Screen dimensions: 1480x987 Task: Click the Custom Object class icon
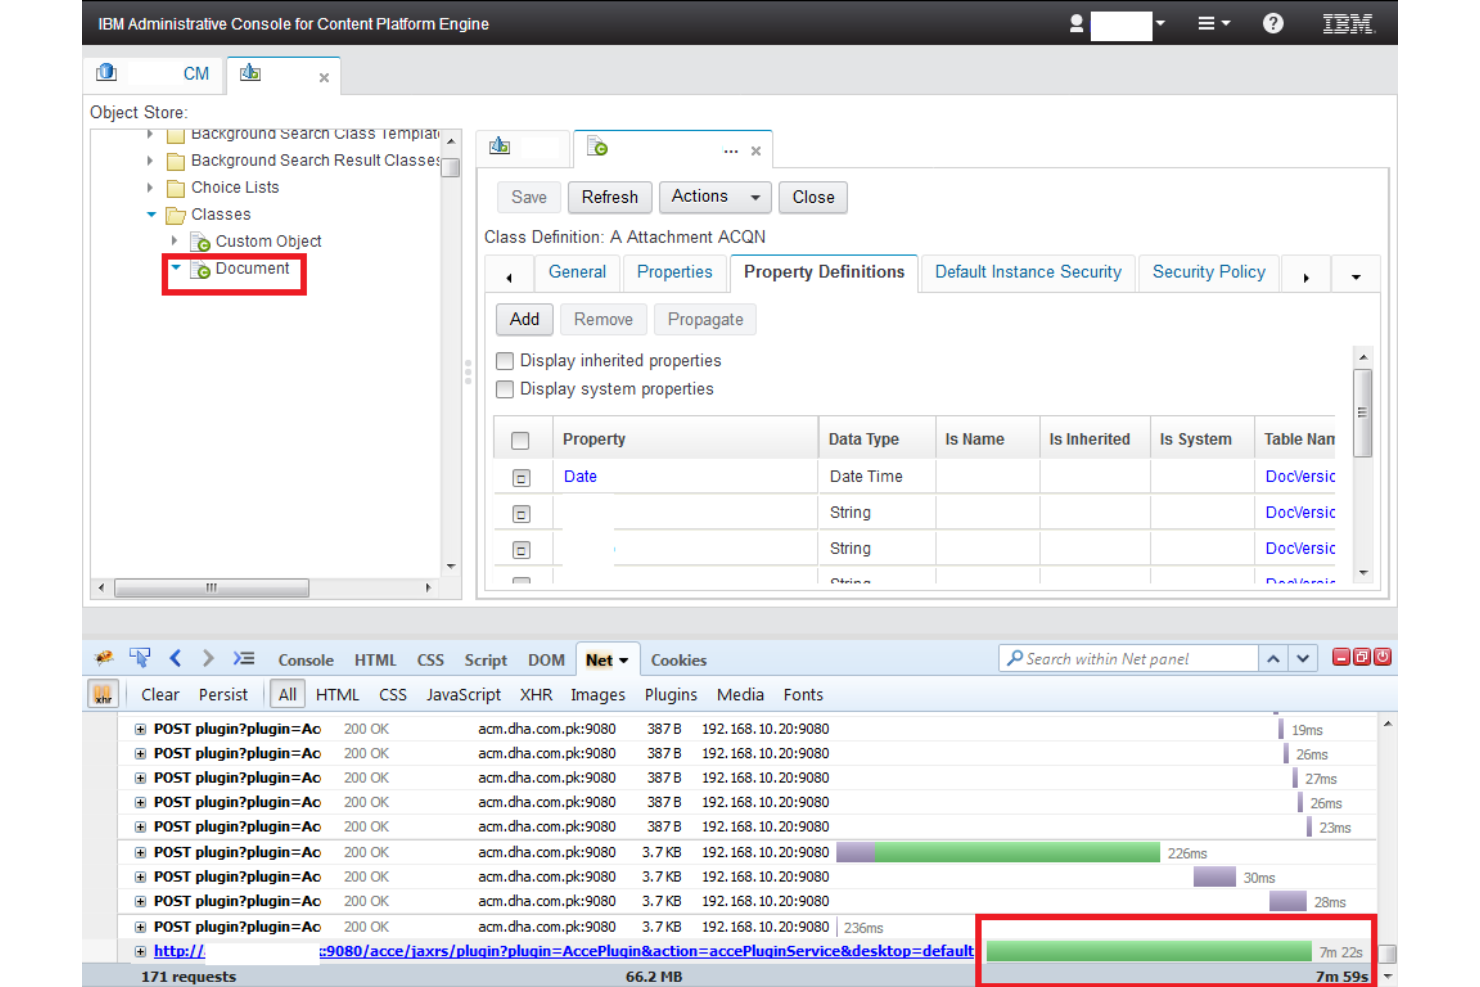point(200,242)
